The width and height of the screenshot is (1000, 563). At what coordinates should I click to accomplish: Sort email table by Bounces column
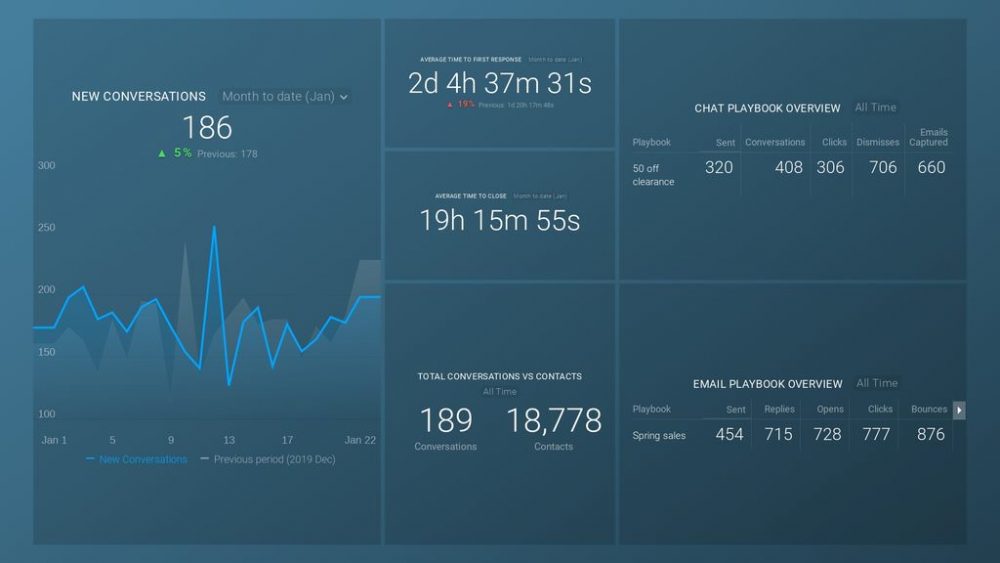pyautogui.click(x=928, y=409)
